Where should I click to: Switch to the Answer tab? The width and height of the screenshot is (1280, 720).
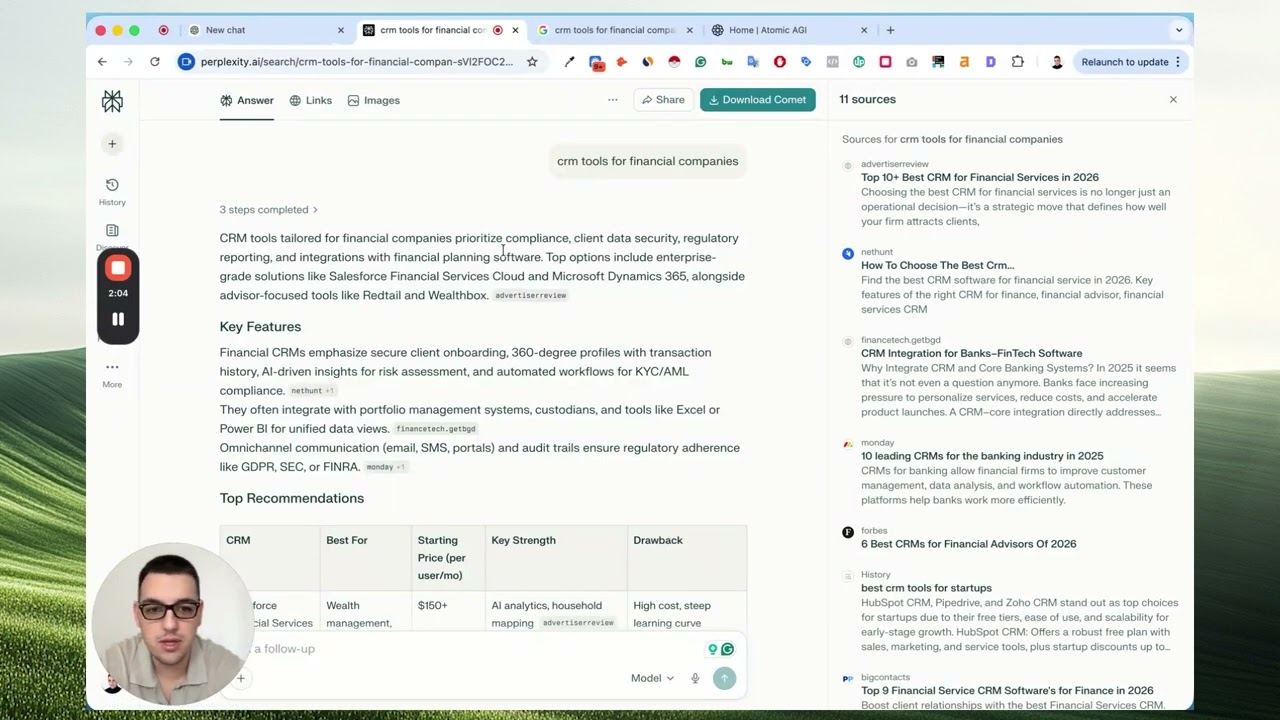(247, 100)
